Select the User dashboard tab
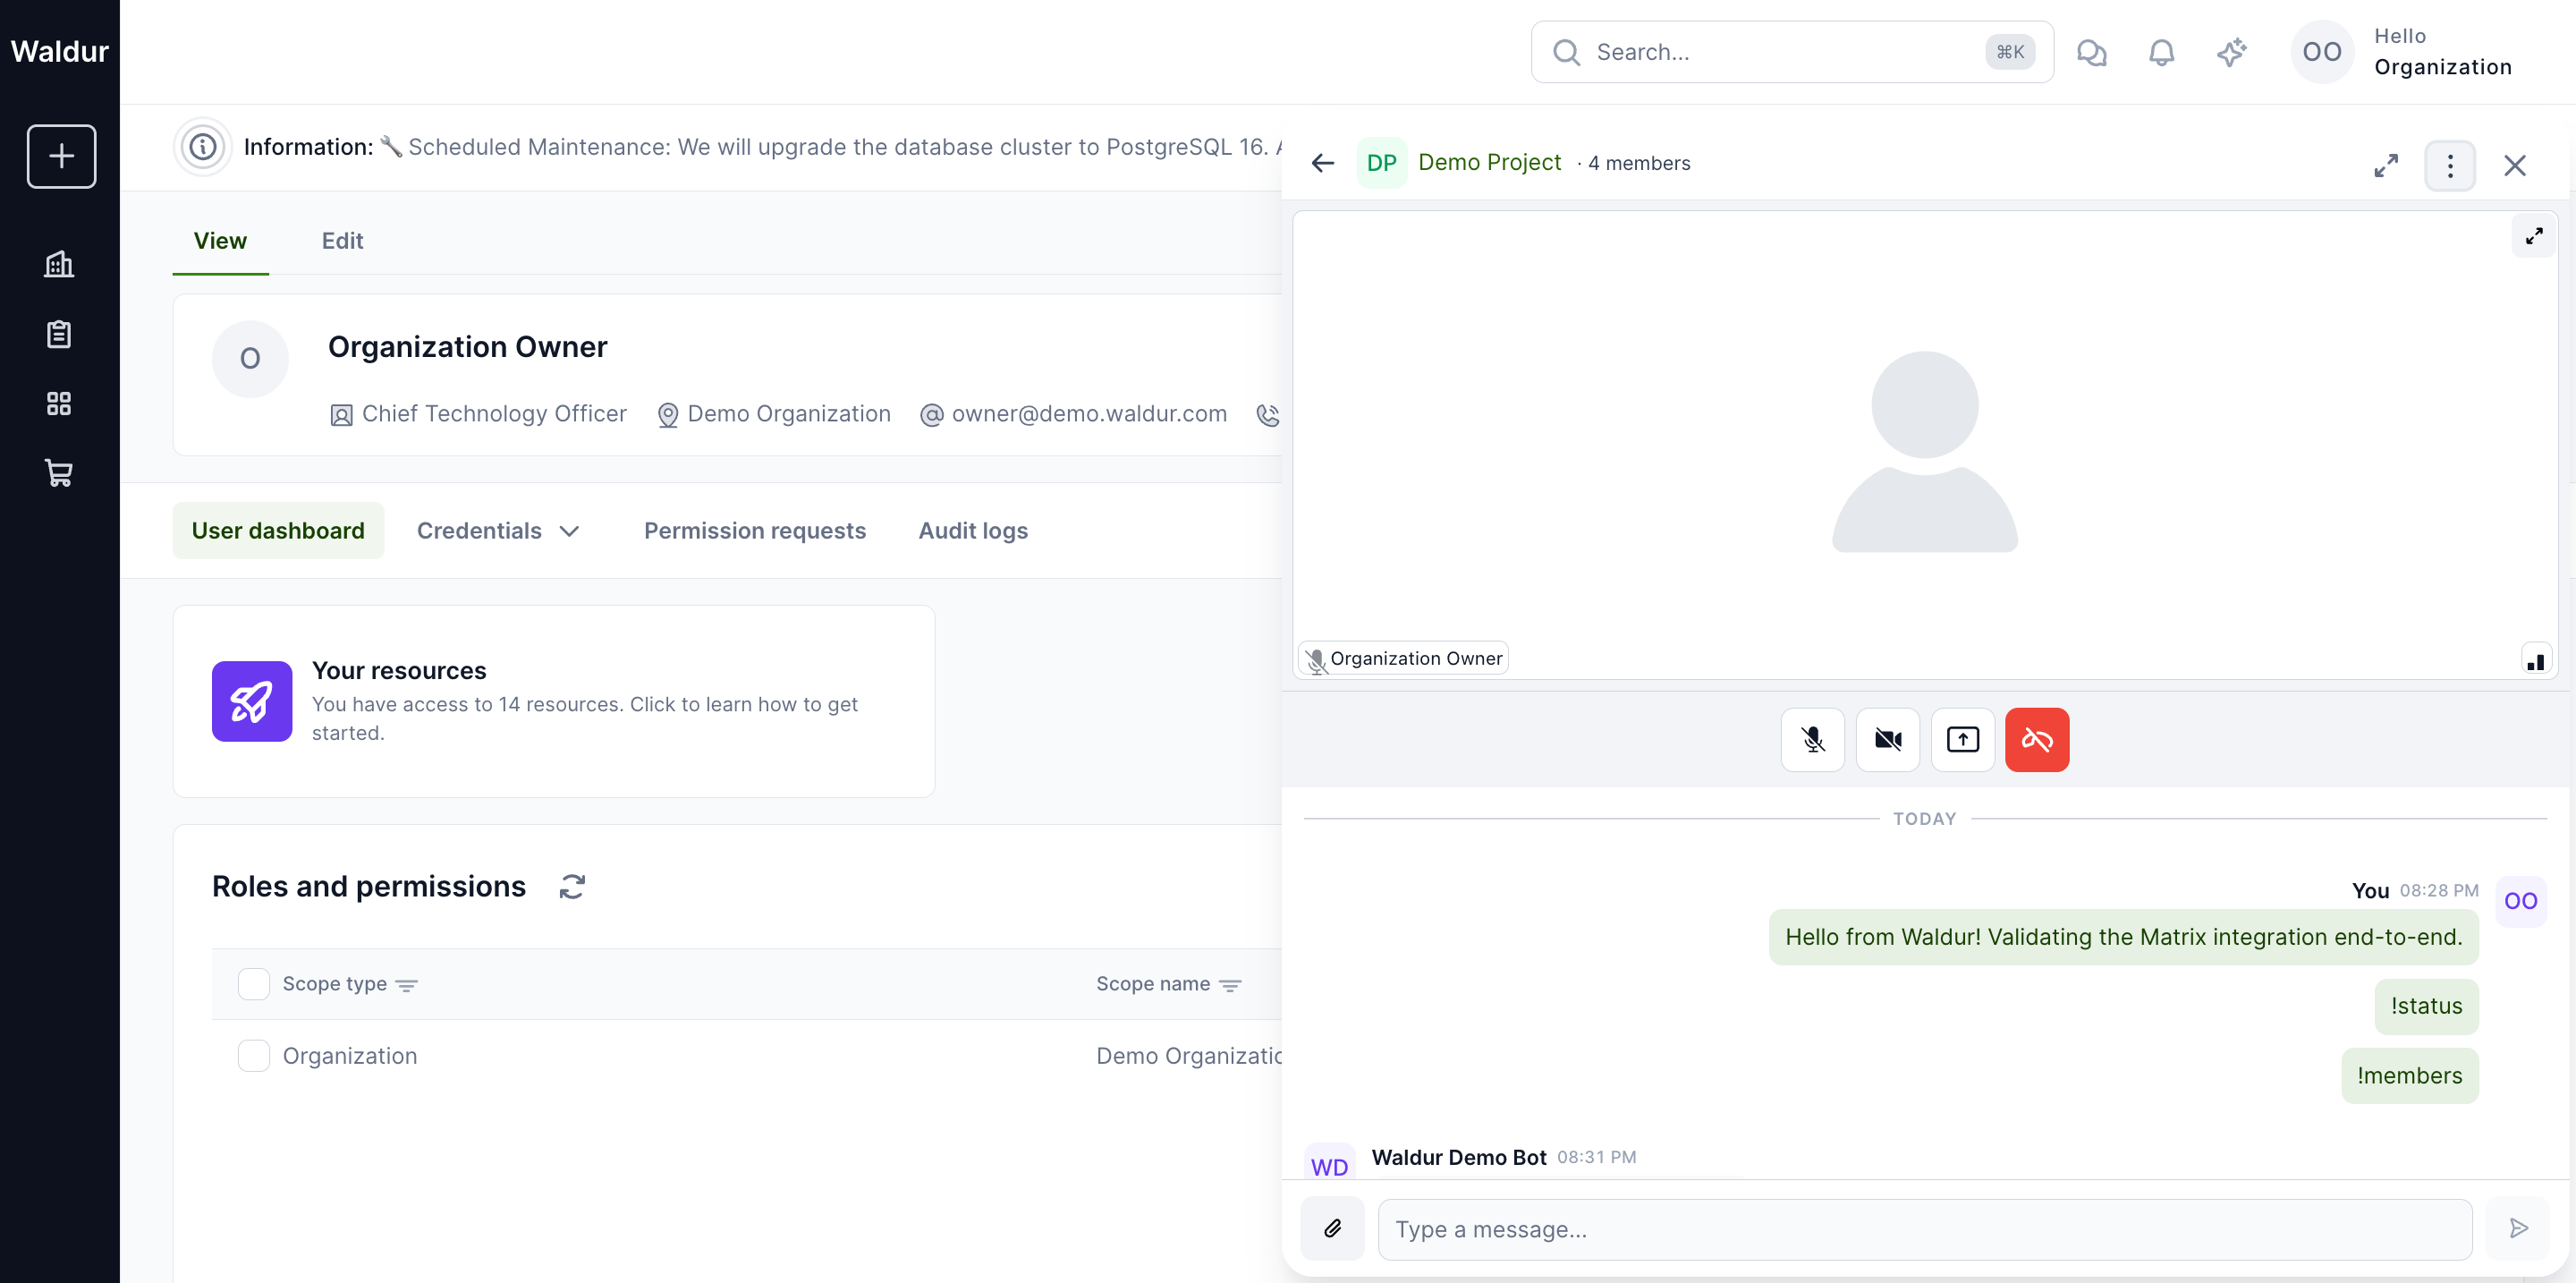 (278, 531)
